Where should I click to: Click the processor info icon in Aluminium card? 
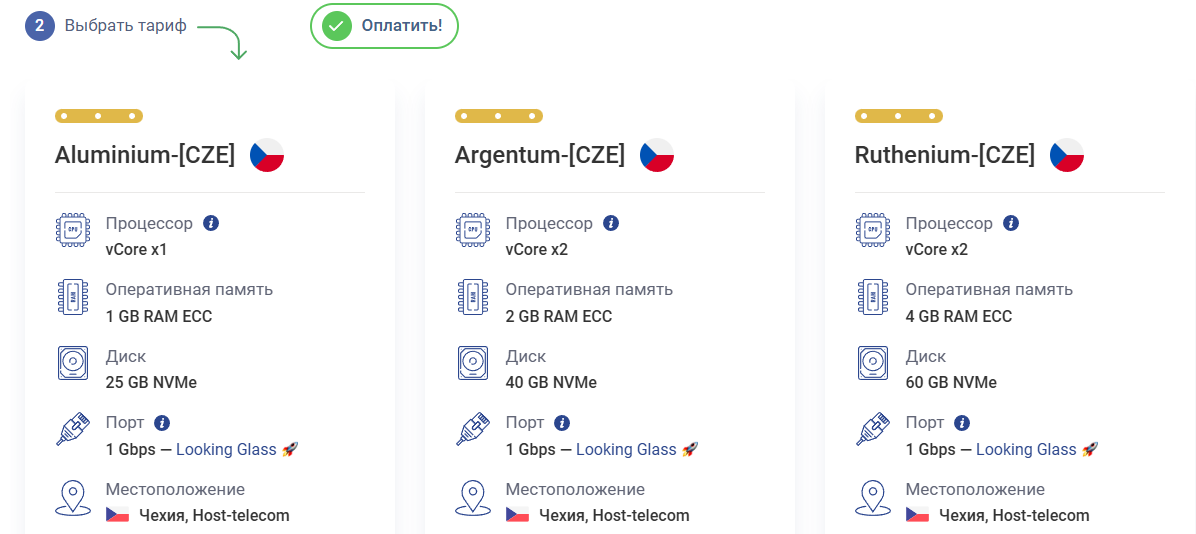211,223
